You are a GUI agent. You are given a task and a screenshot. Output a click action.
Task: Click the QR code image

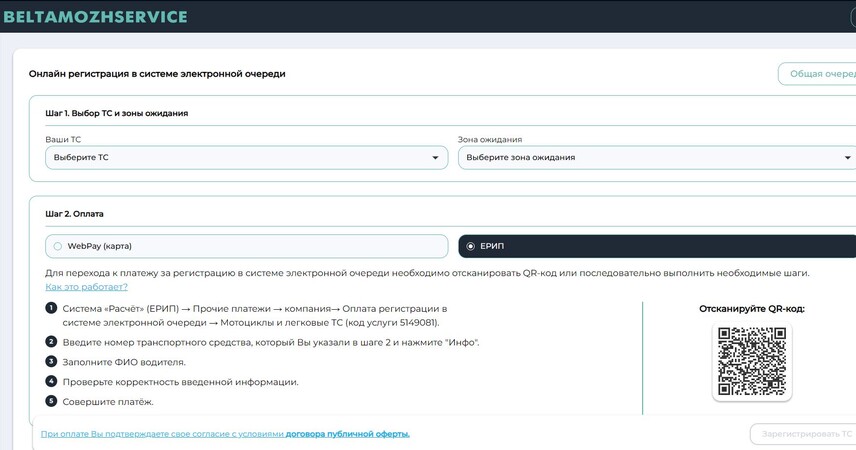[x=752, y=360]
